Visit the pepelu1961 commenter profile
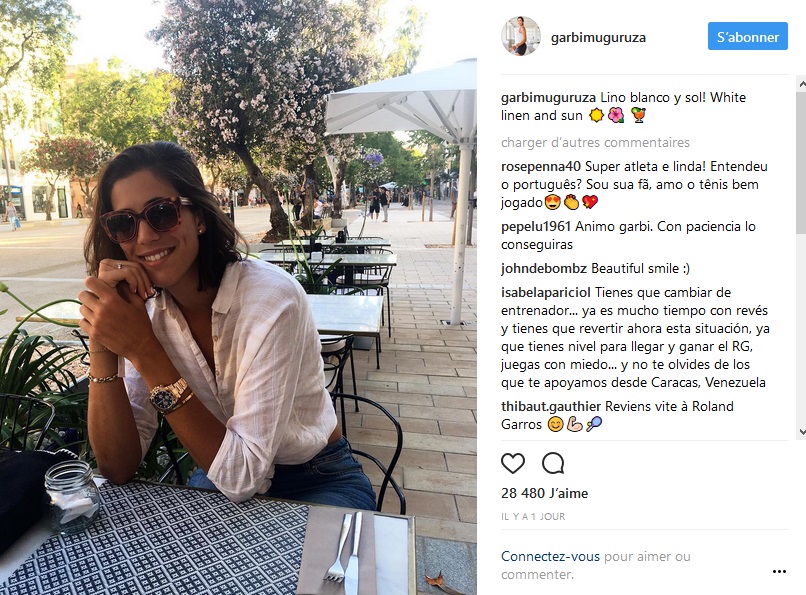 pyautogui.click(x=536, y=227)
